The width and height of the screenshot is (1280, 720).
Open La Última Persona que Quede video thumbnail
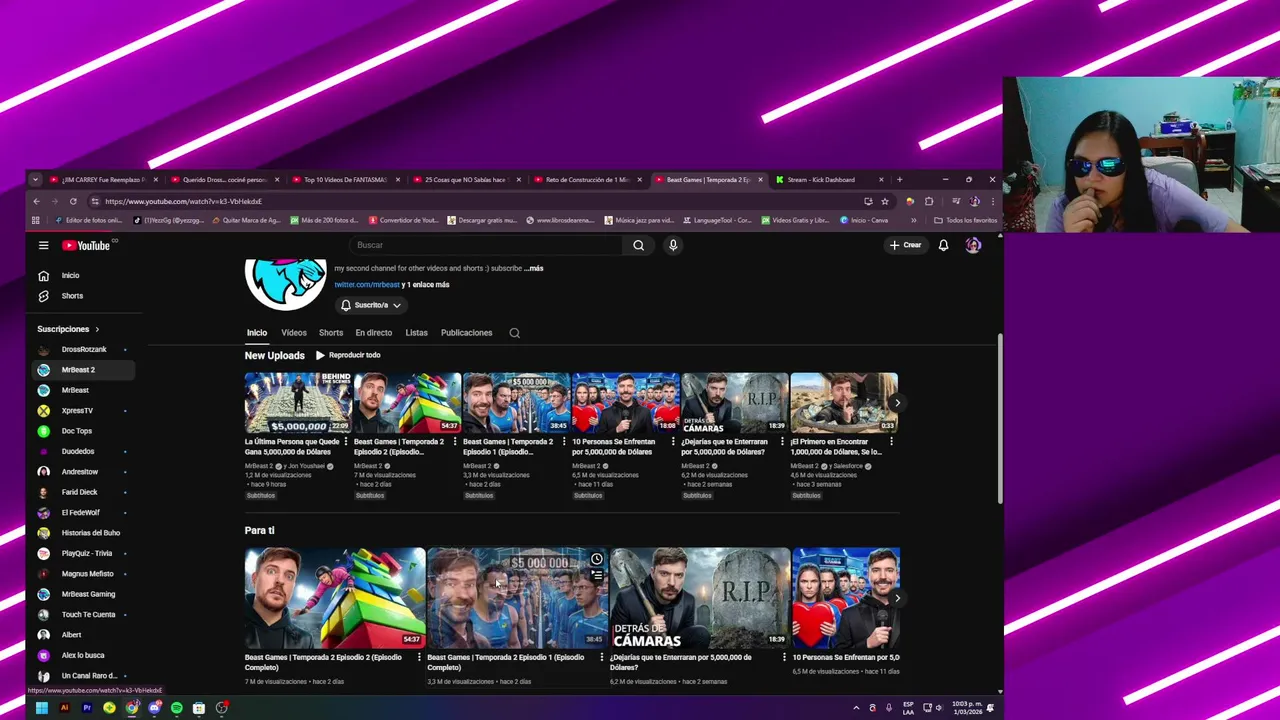pos(298,403)
